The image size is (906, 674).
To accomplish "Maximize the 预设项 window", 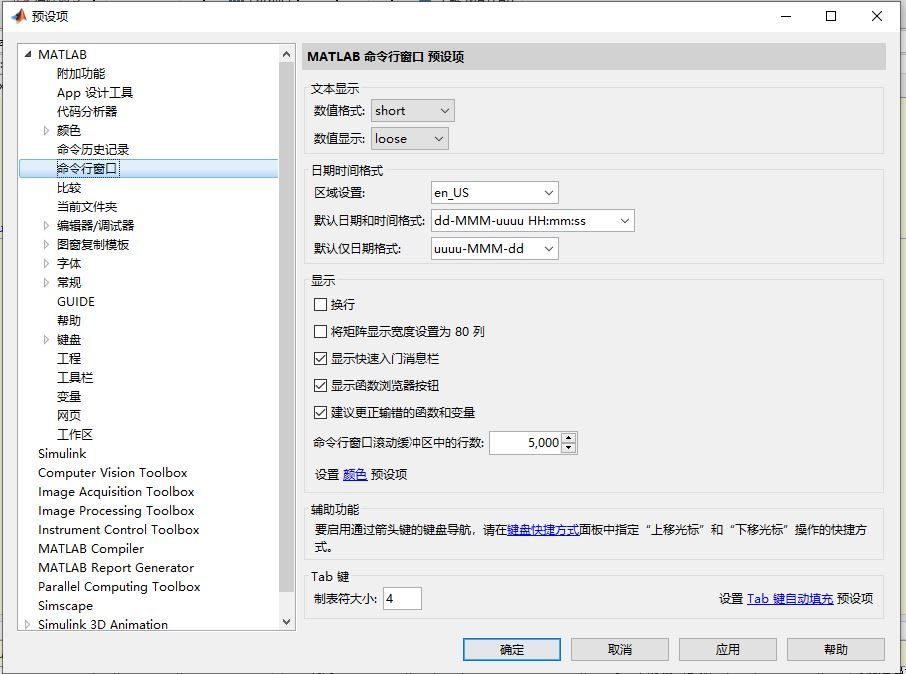I will click(x=831, y=16).
